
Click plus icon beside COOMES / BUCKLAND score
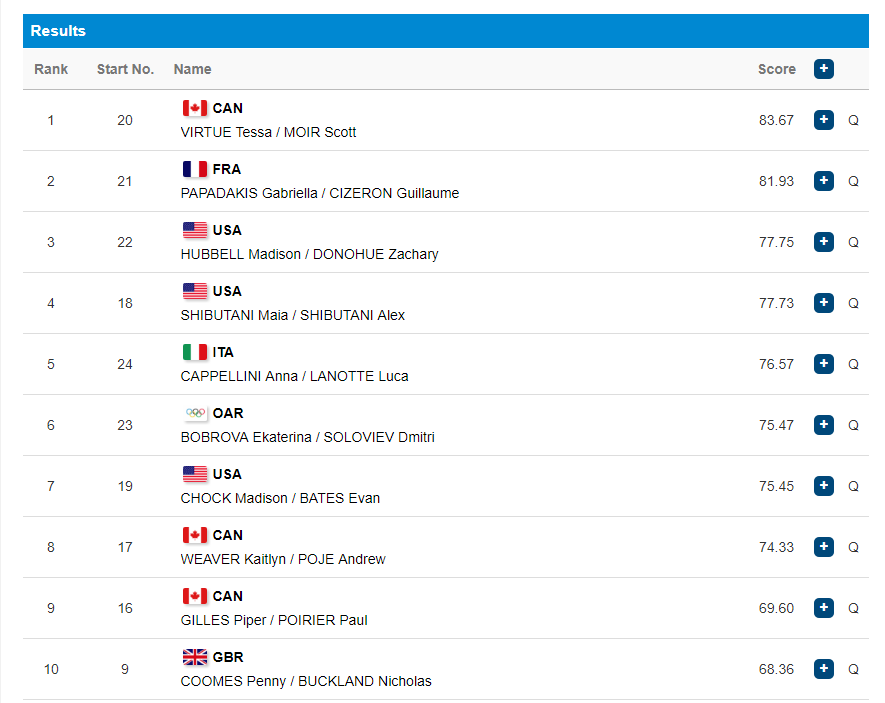[823, 669]
